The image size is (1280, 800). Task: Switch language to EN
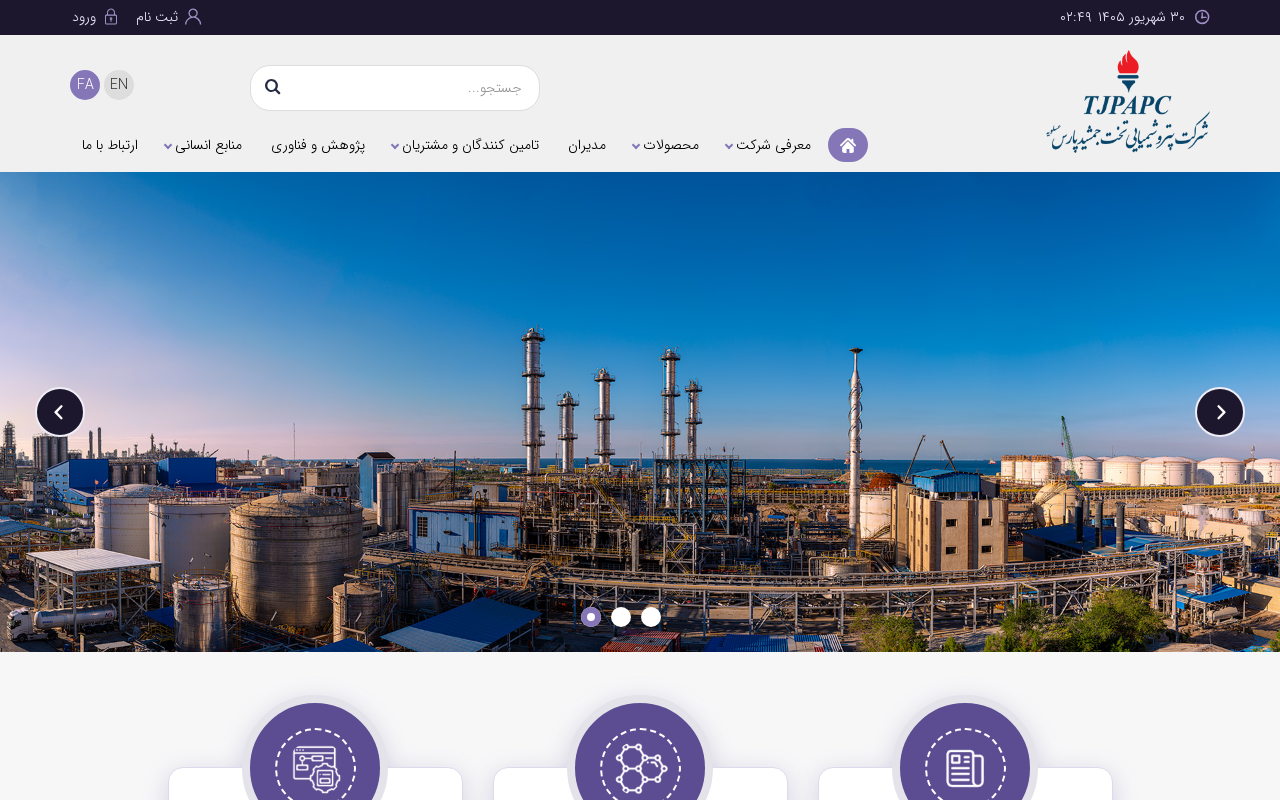pos(119,85)
